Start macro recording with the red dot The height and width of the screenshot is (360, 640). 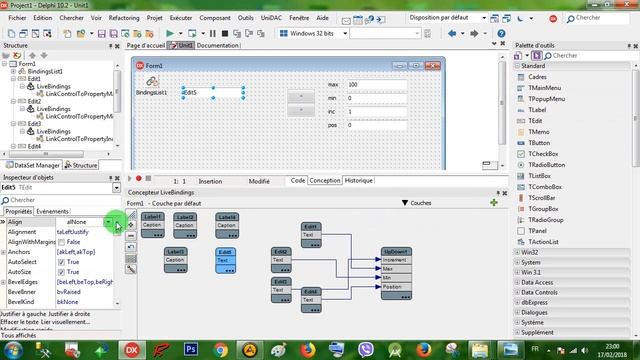[x=139, y=178]
